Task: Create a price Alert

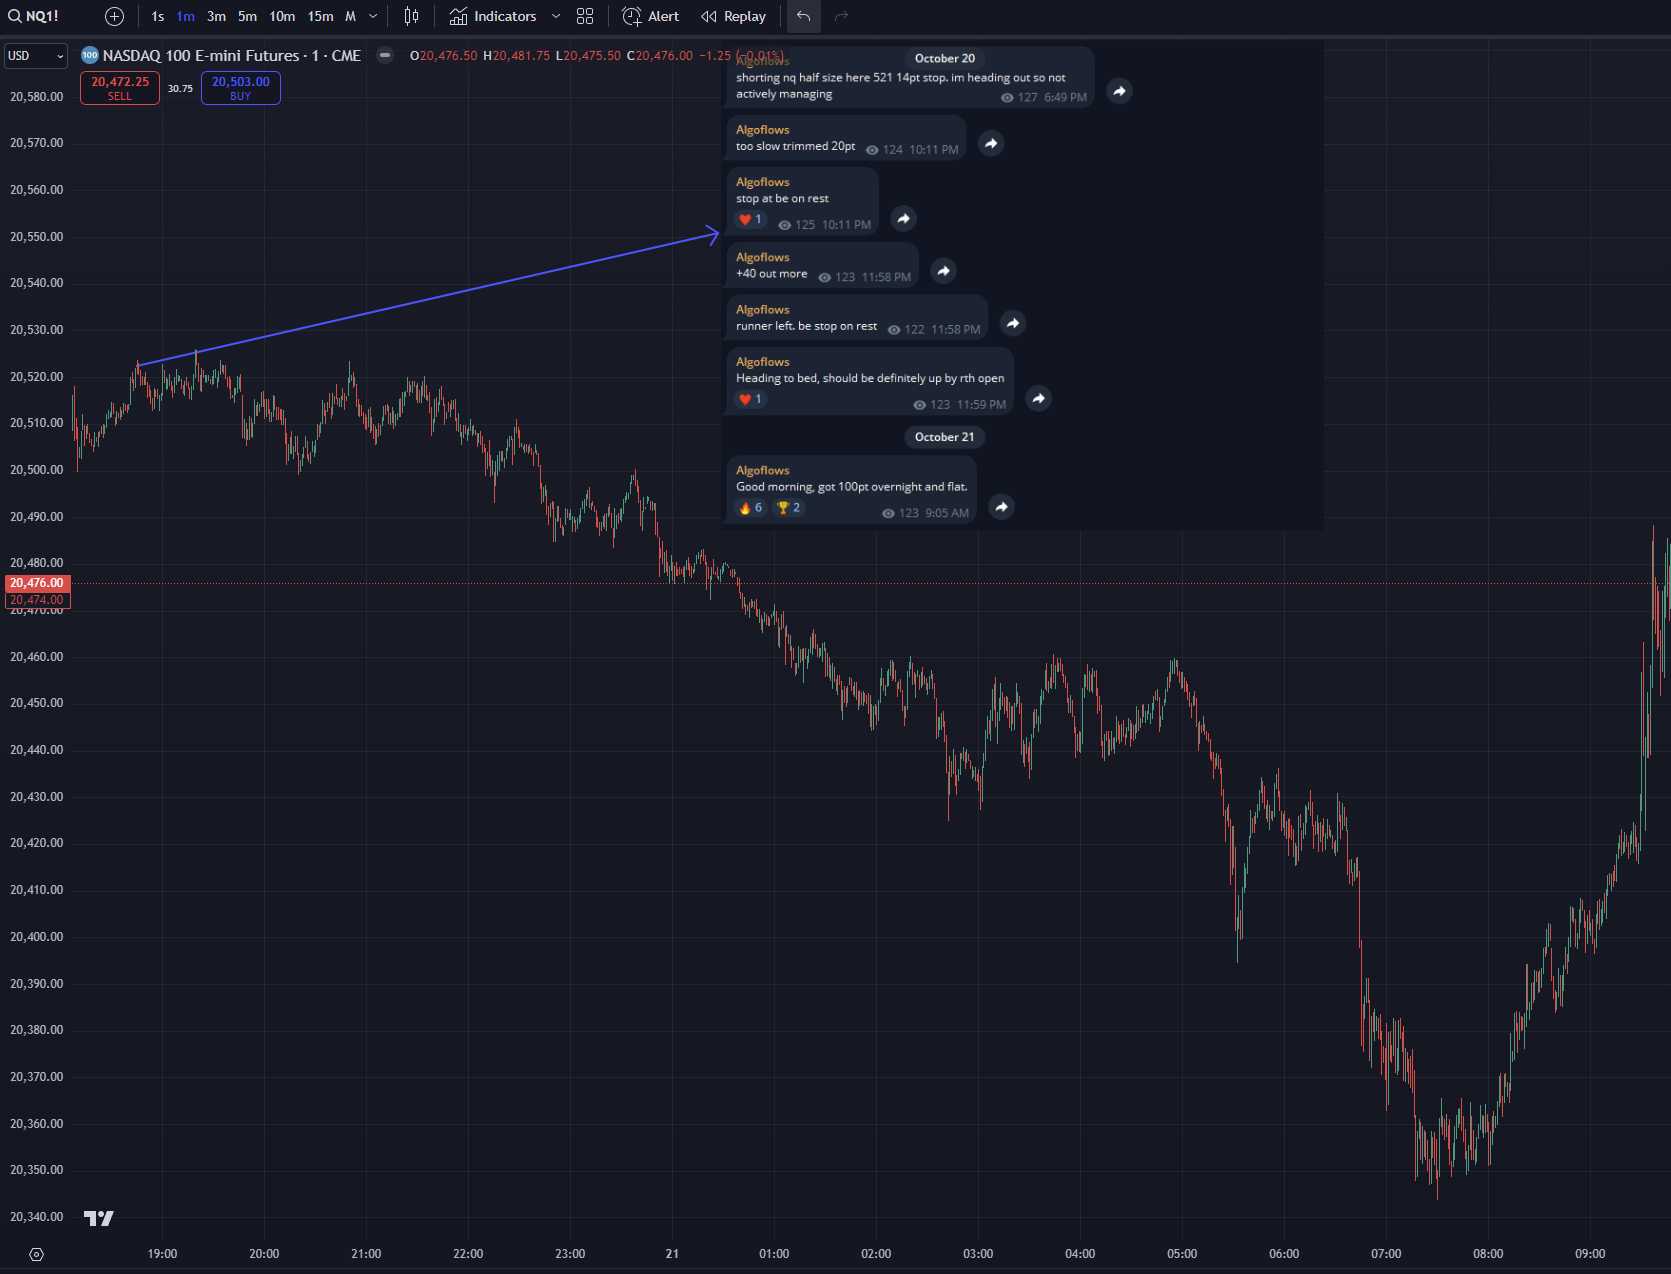Action: pos(651,16)
